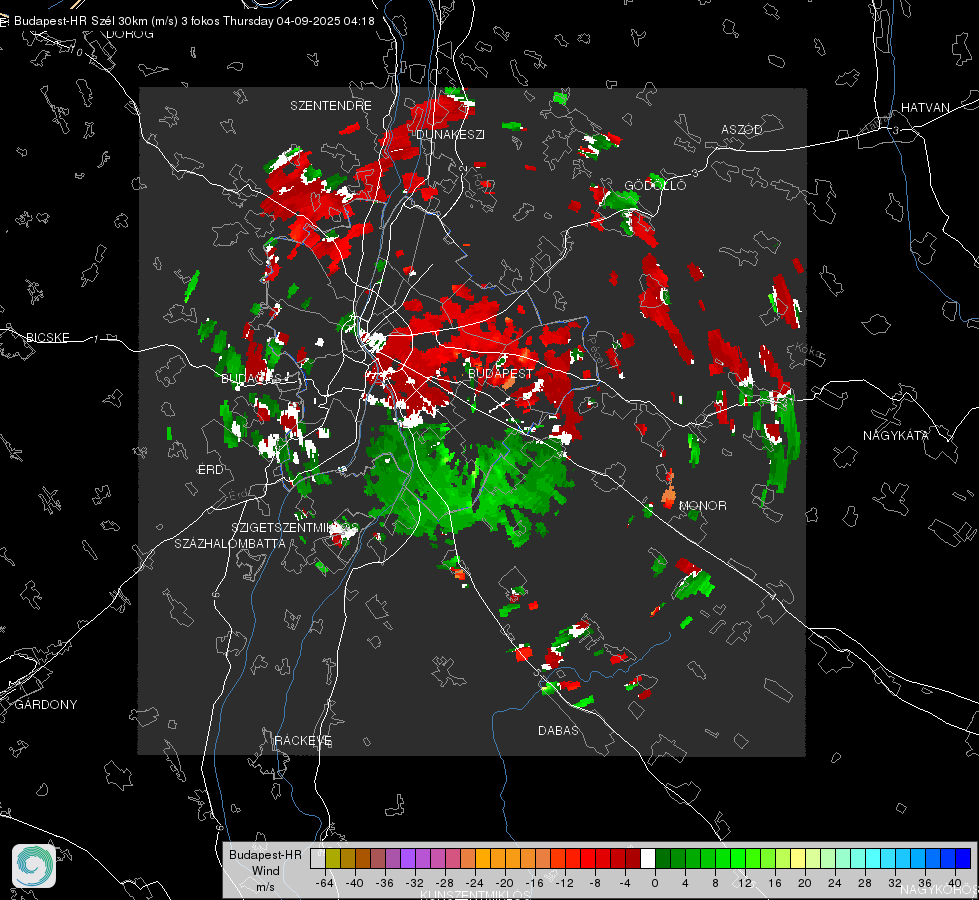This screenshot has height=900, width=979.
Task: Click the BUDAÖRS label
Action: pyautogui.click(x=252, y=379)
